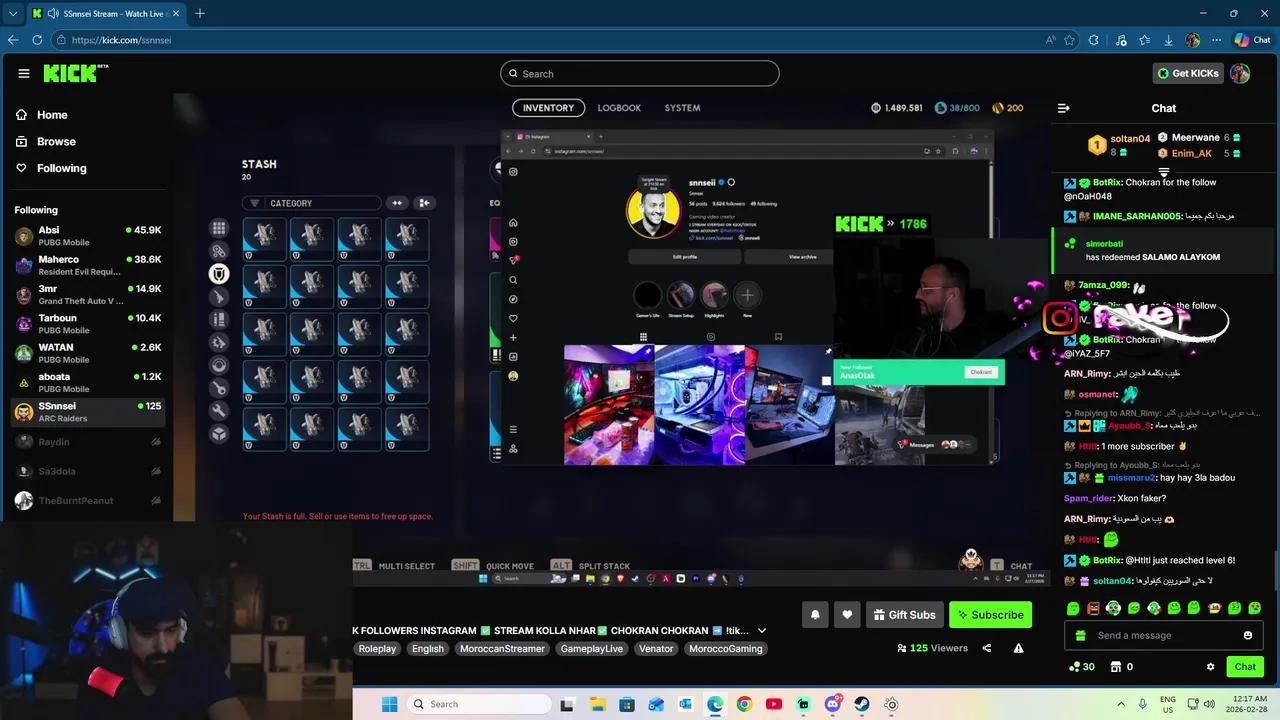Open Edge Settings and more menu

[x=1216, y=40]
